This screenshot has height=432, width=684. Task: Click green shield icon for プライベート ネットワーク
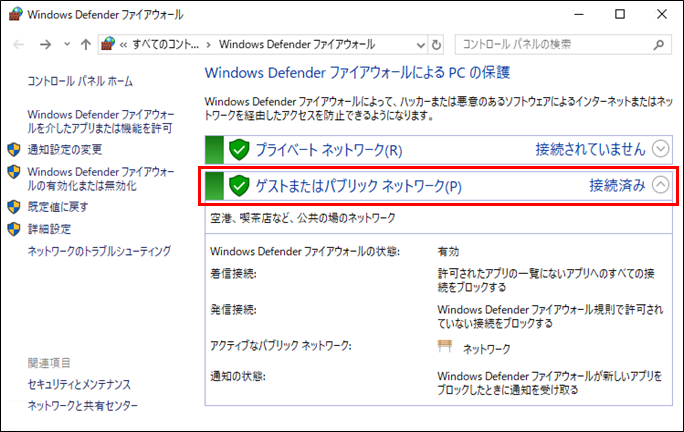239,150
